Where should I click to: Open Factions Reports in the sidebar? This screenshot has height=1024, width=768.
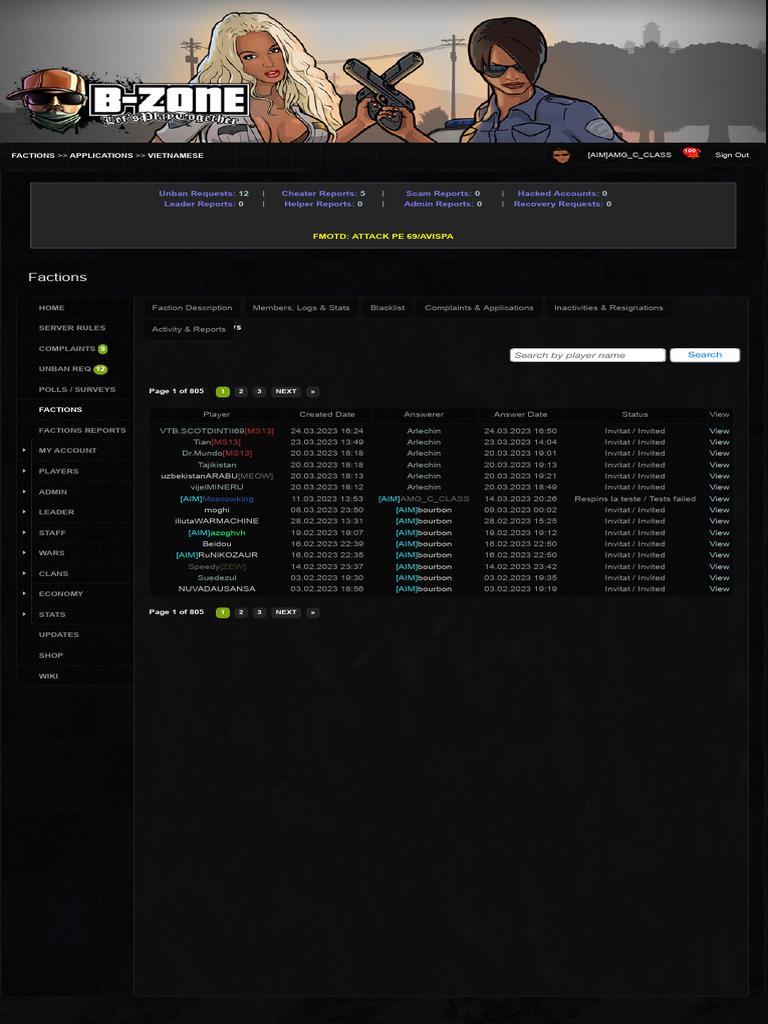[x=82, y=430]
